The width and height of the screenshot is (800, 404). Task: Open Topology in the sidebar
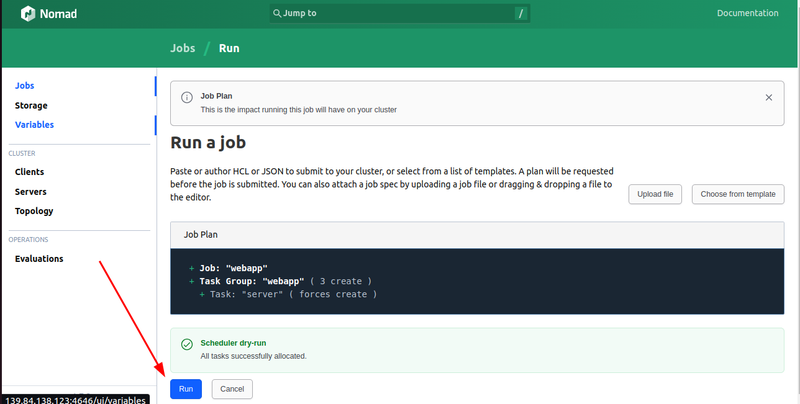pos(34,211)
